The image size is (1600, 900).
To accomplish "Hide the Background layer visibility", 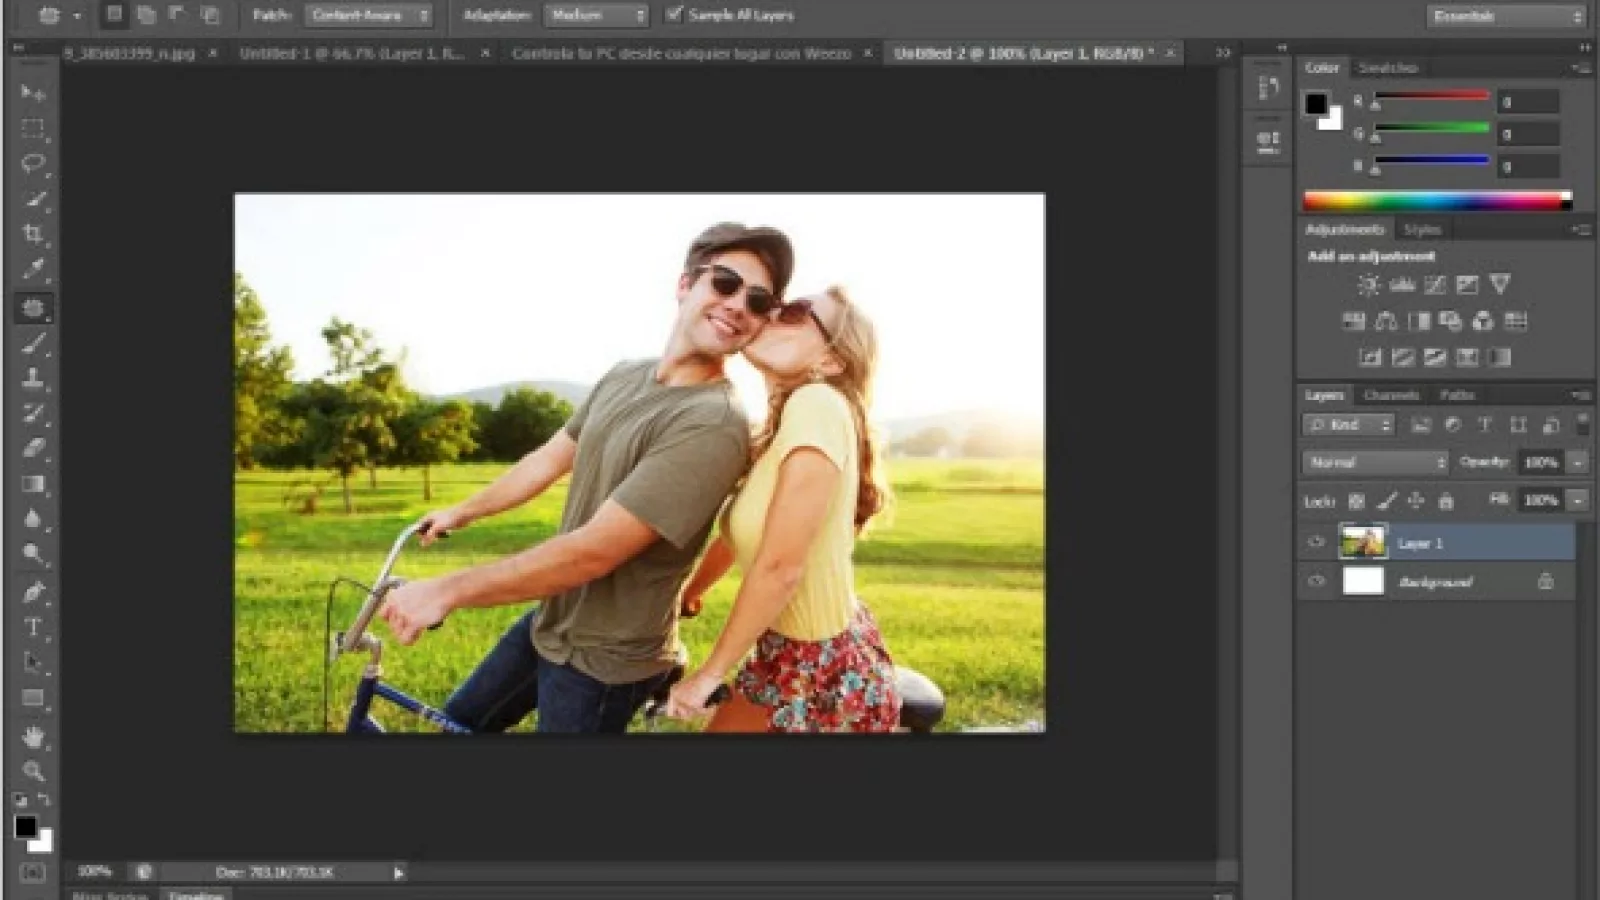I will click(1316, 581).
